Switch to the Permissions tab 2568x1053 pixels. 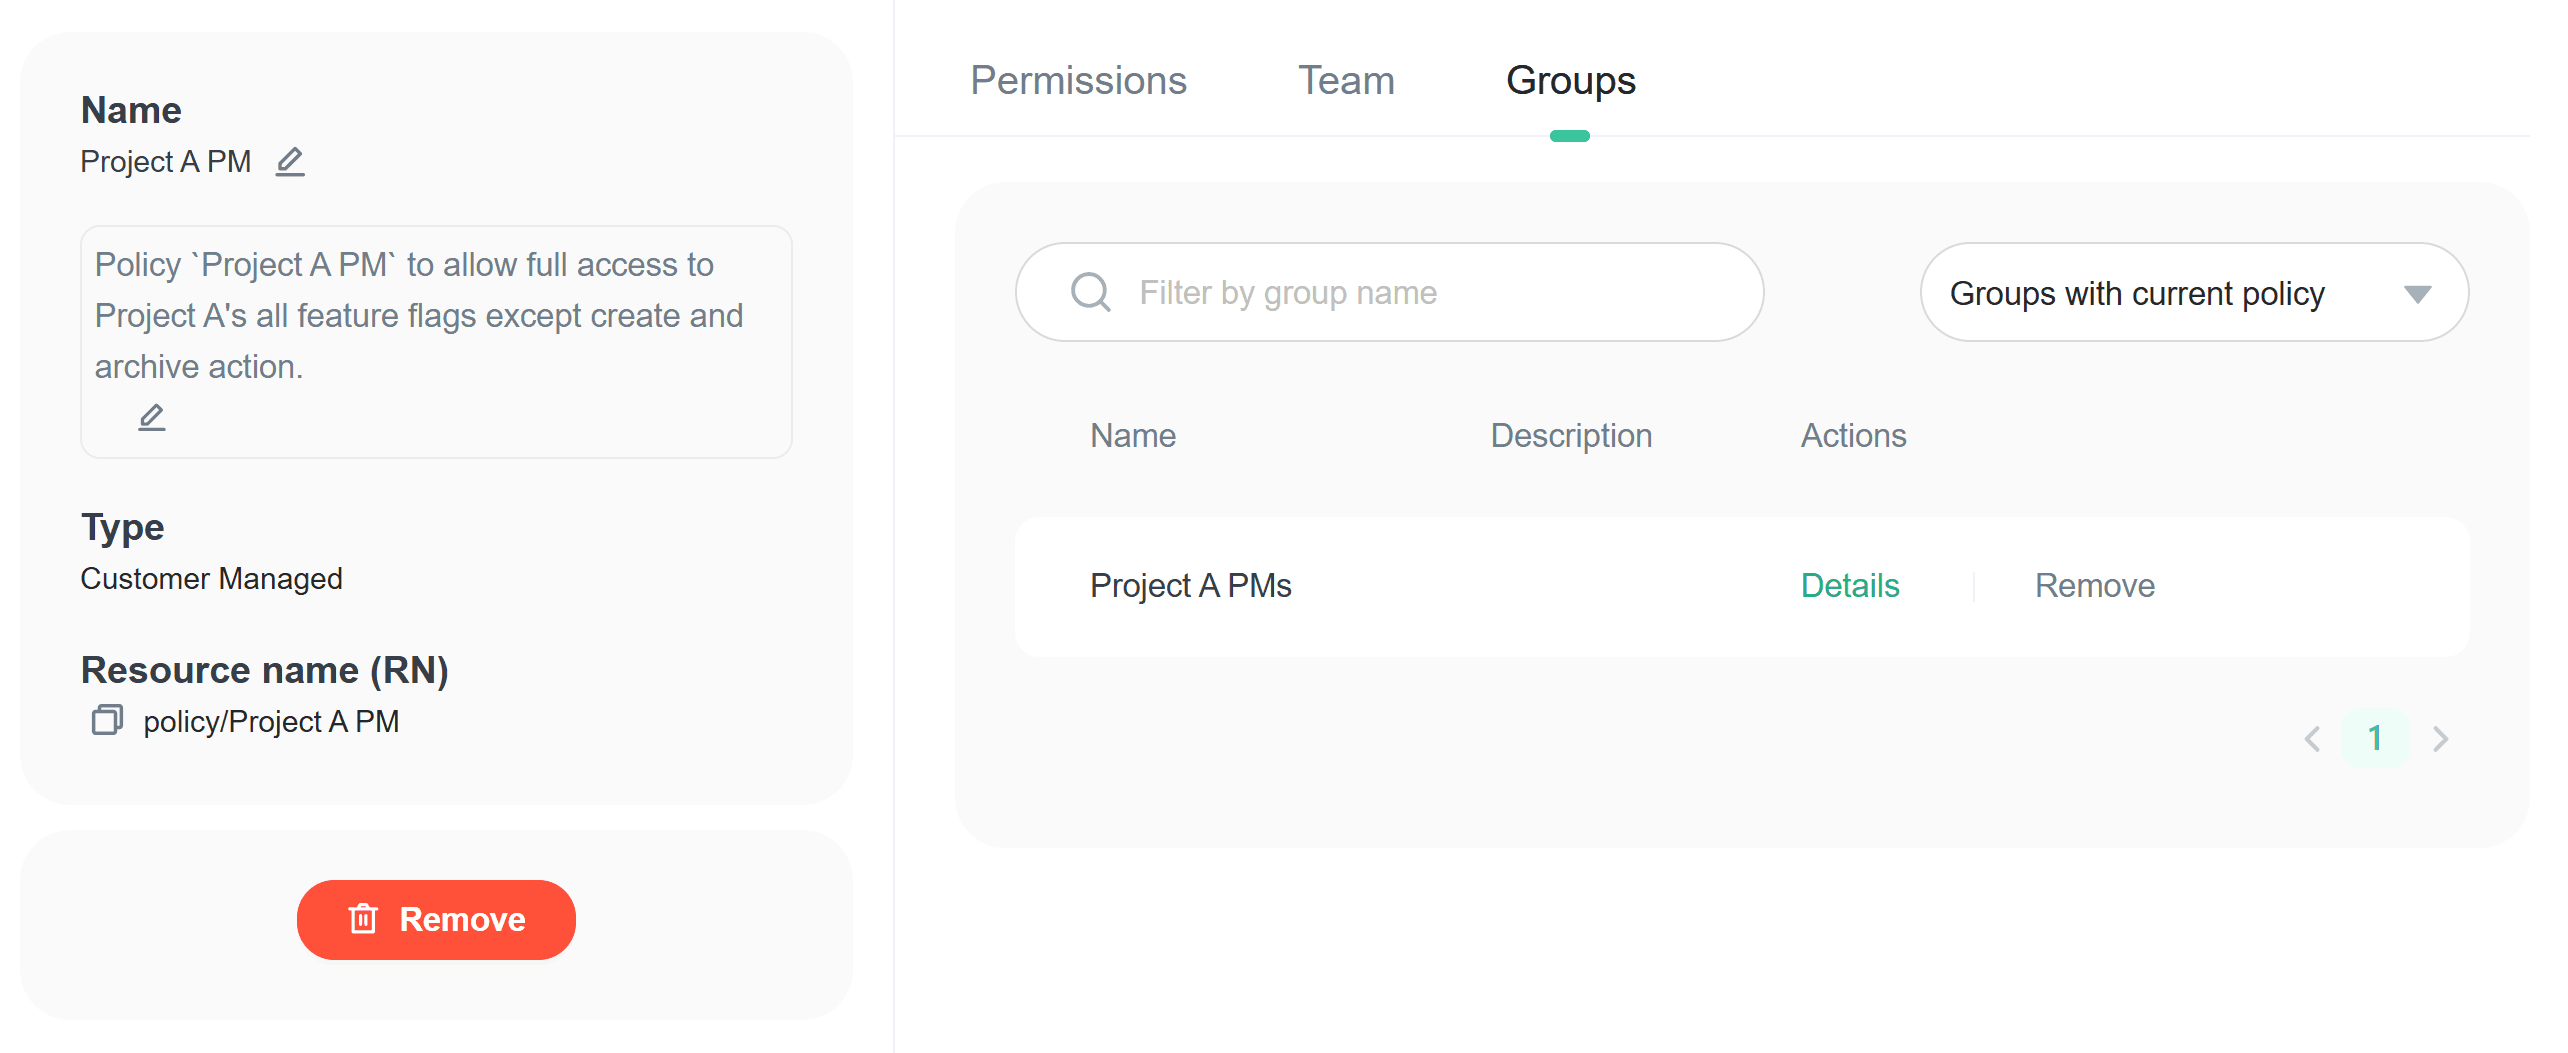click(1078, 81)
